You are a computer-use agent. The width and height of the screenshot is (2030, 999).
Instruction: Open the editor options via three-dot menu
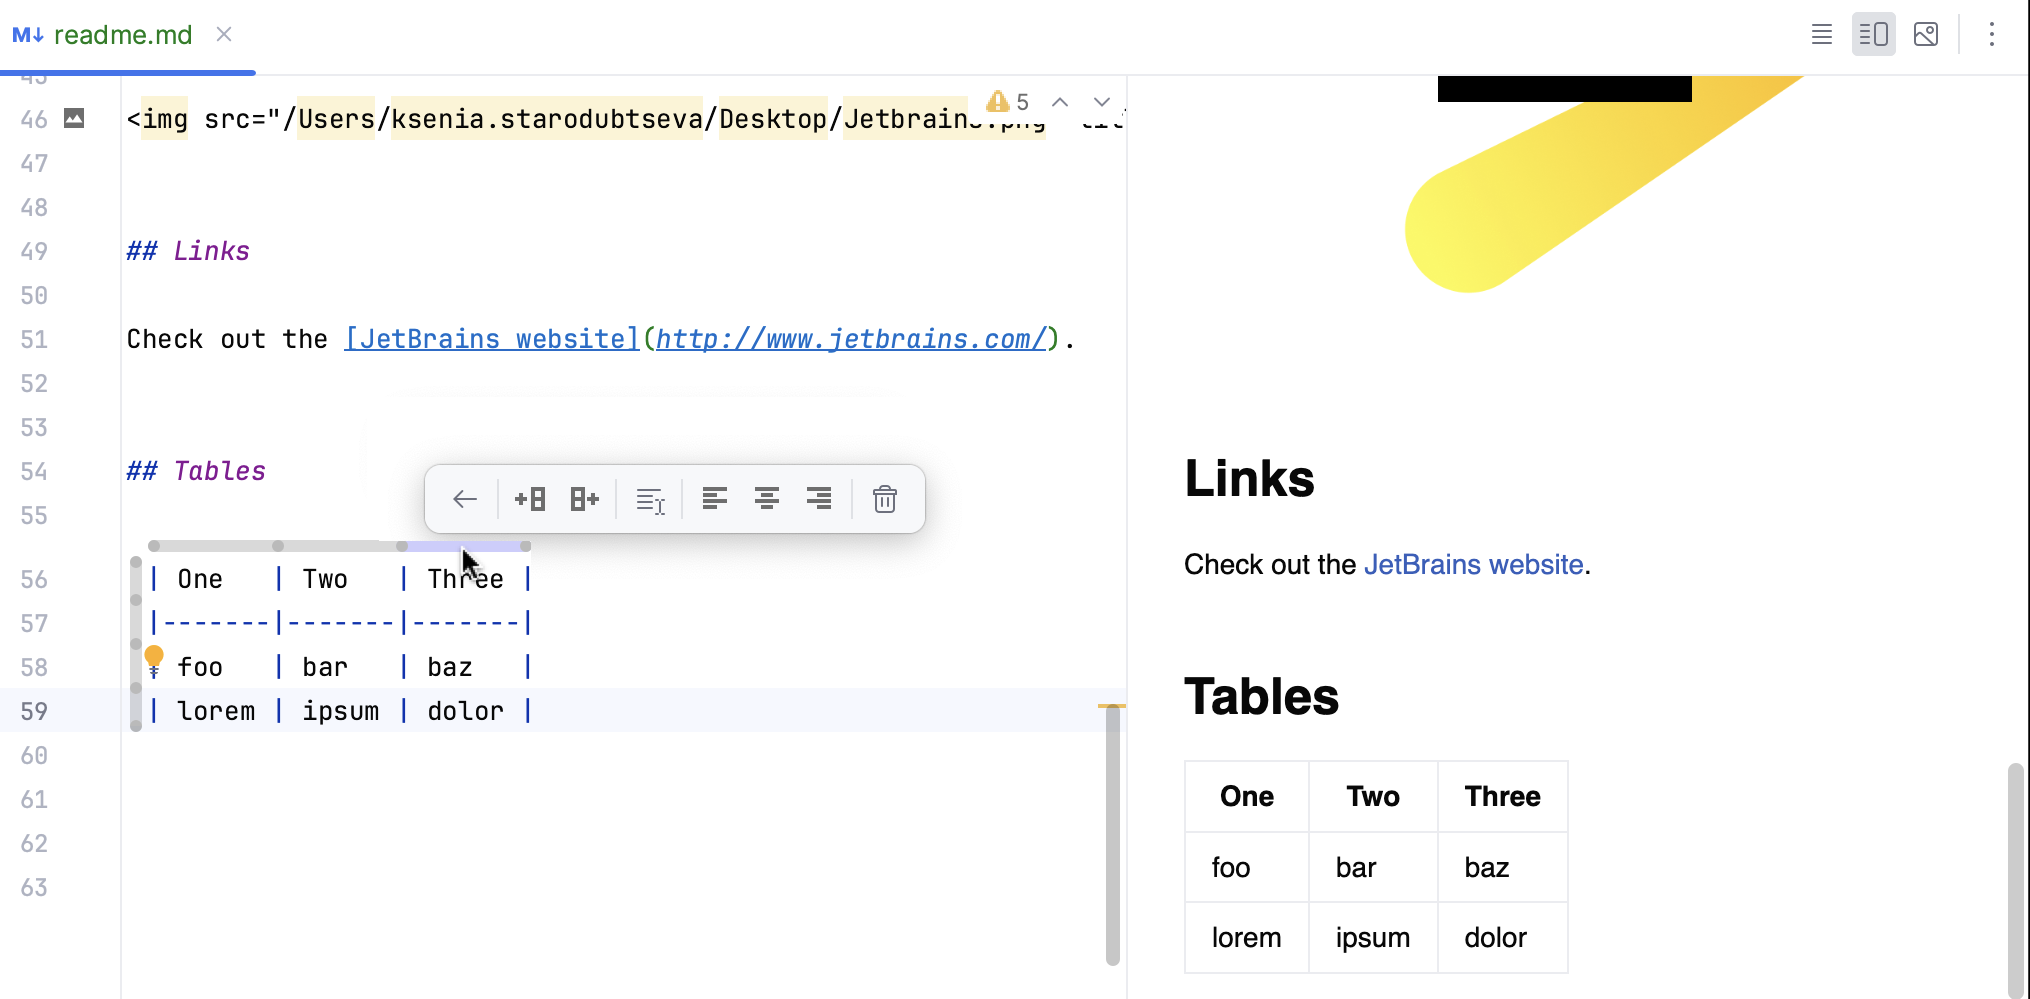(1992, 34)
